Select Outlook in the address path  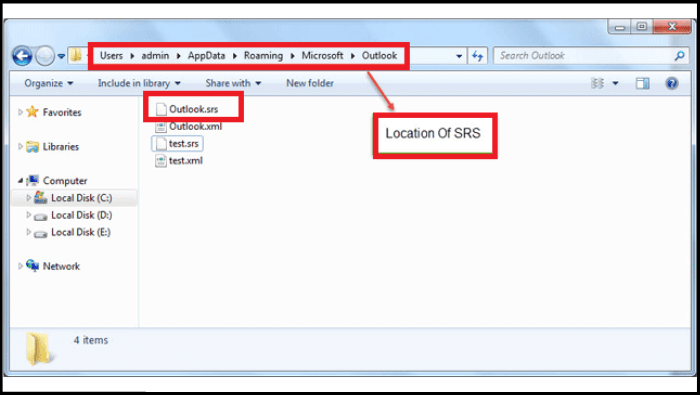pos(379,55)
